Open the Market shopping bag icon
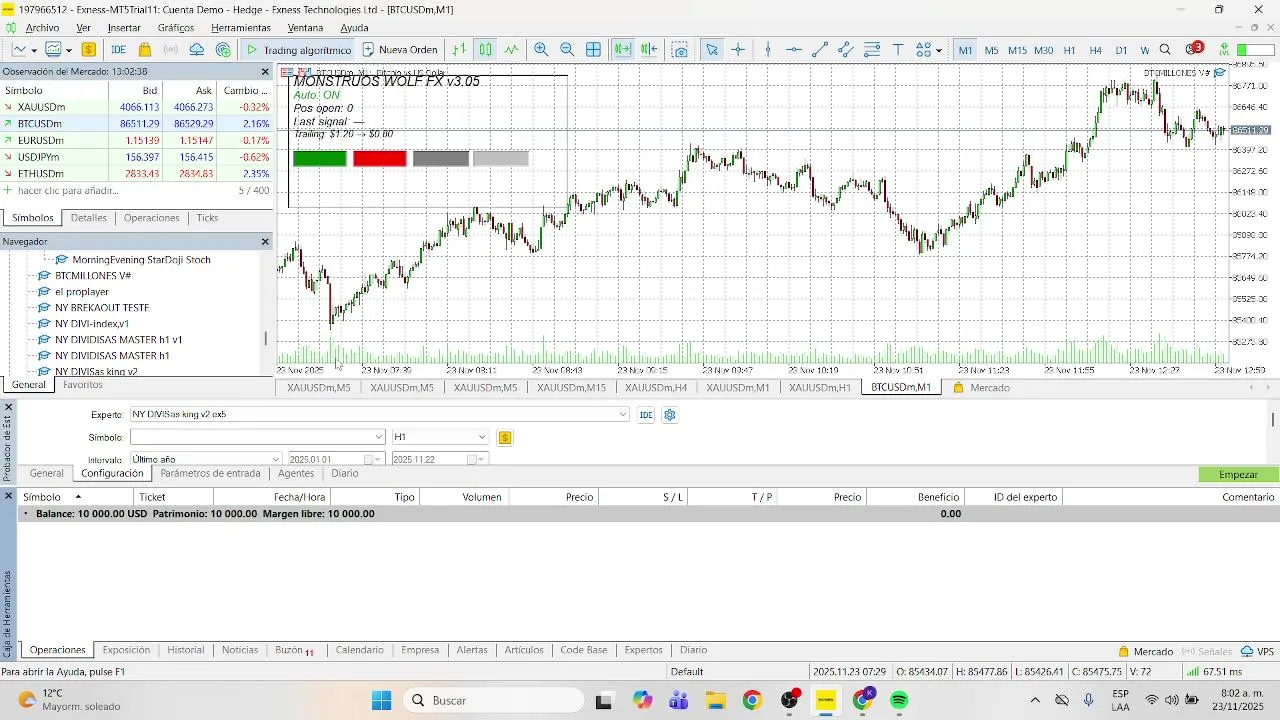1280x720 pixels. [145, 49]
